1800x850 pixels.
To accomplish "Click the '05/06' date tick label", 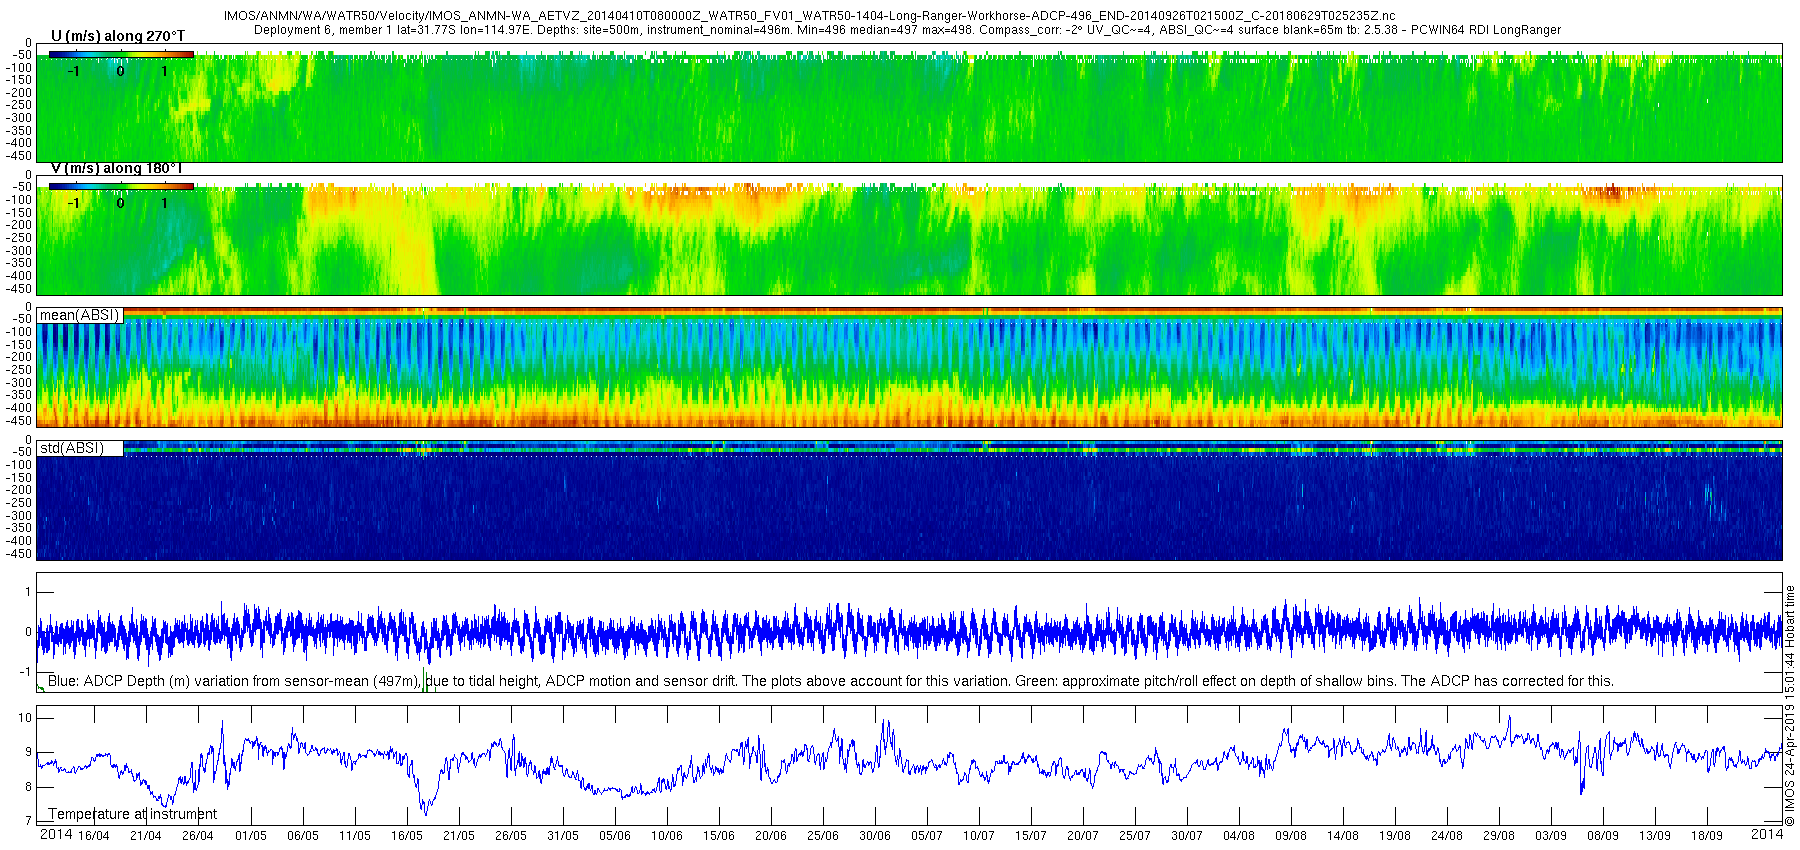I will [614, 836].
